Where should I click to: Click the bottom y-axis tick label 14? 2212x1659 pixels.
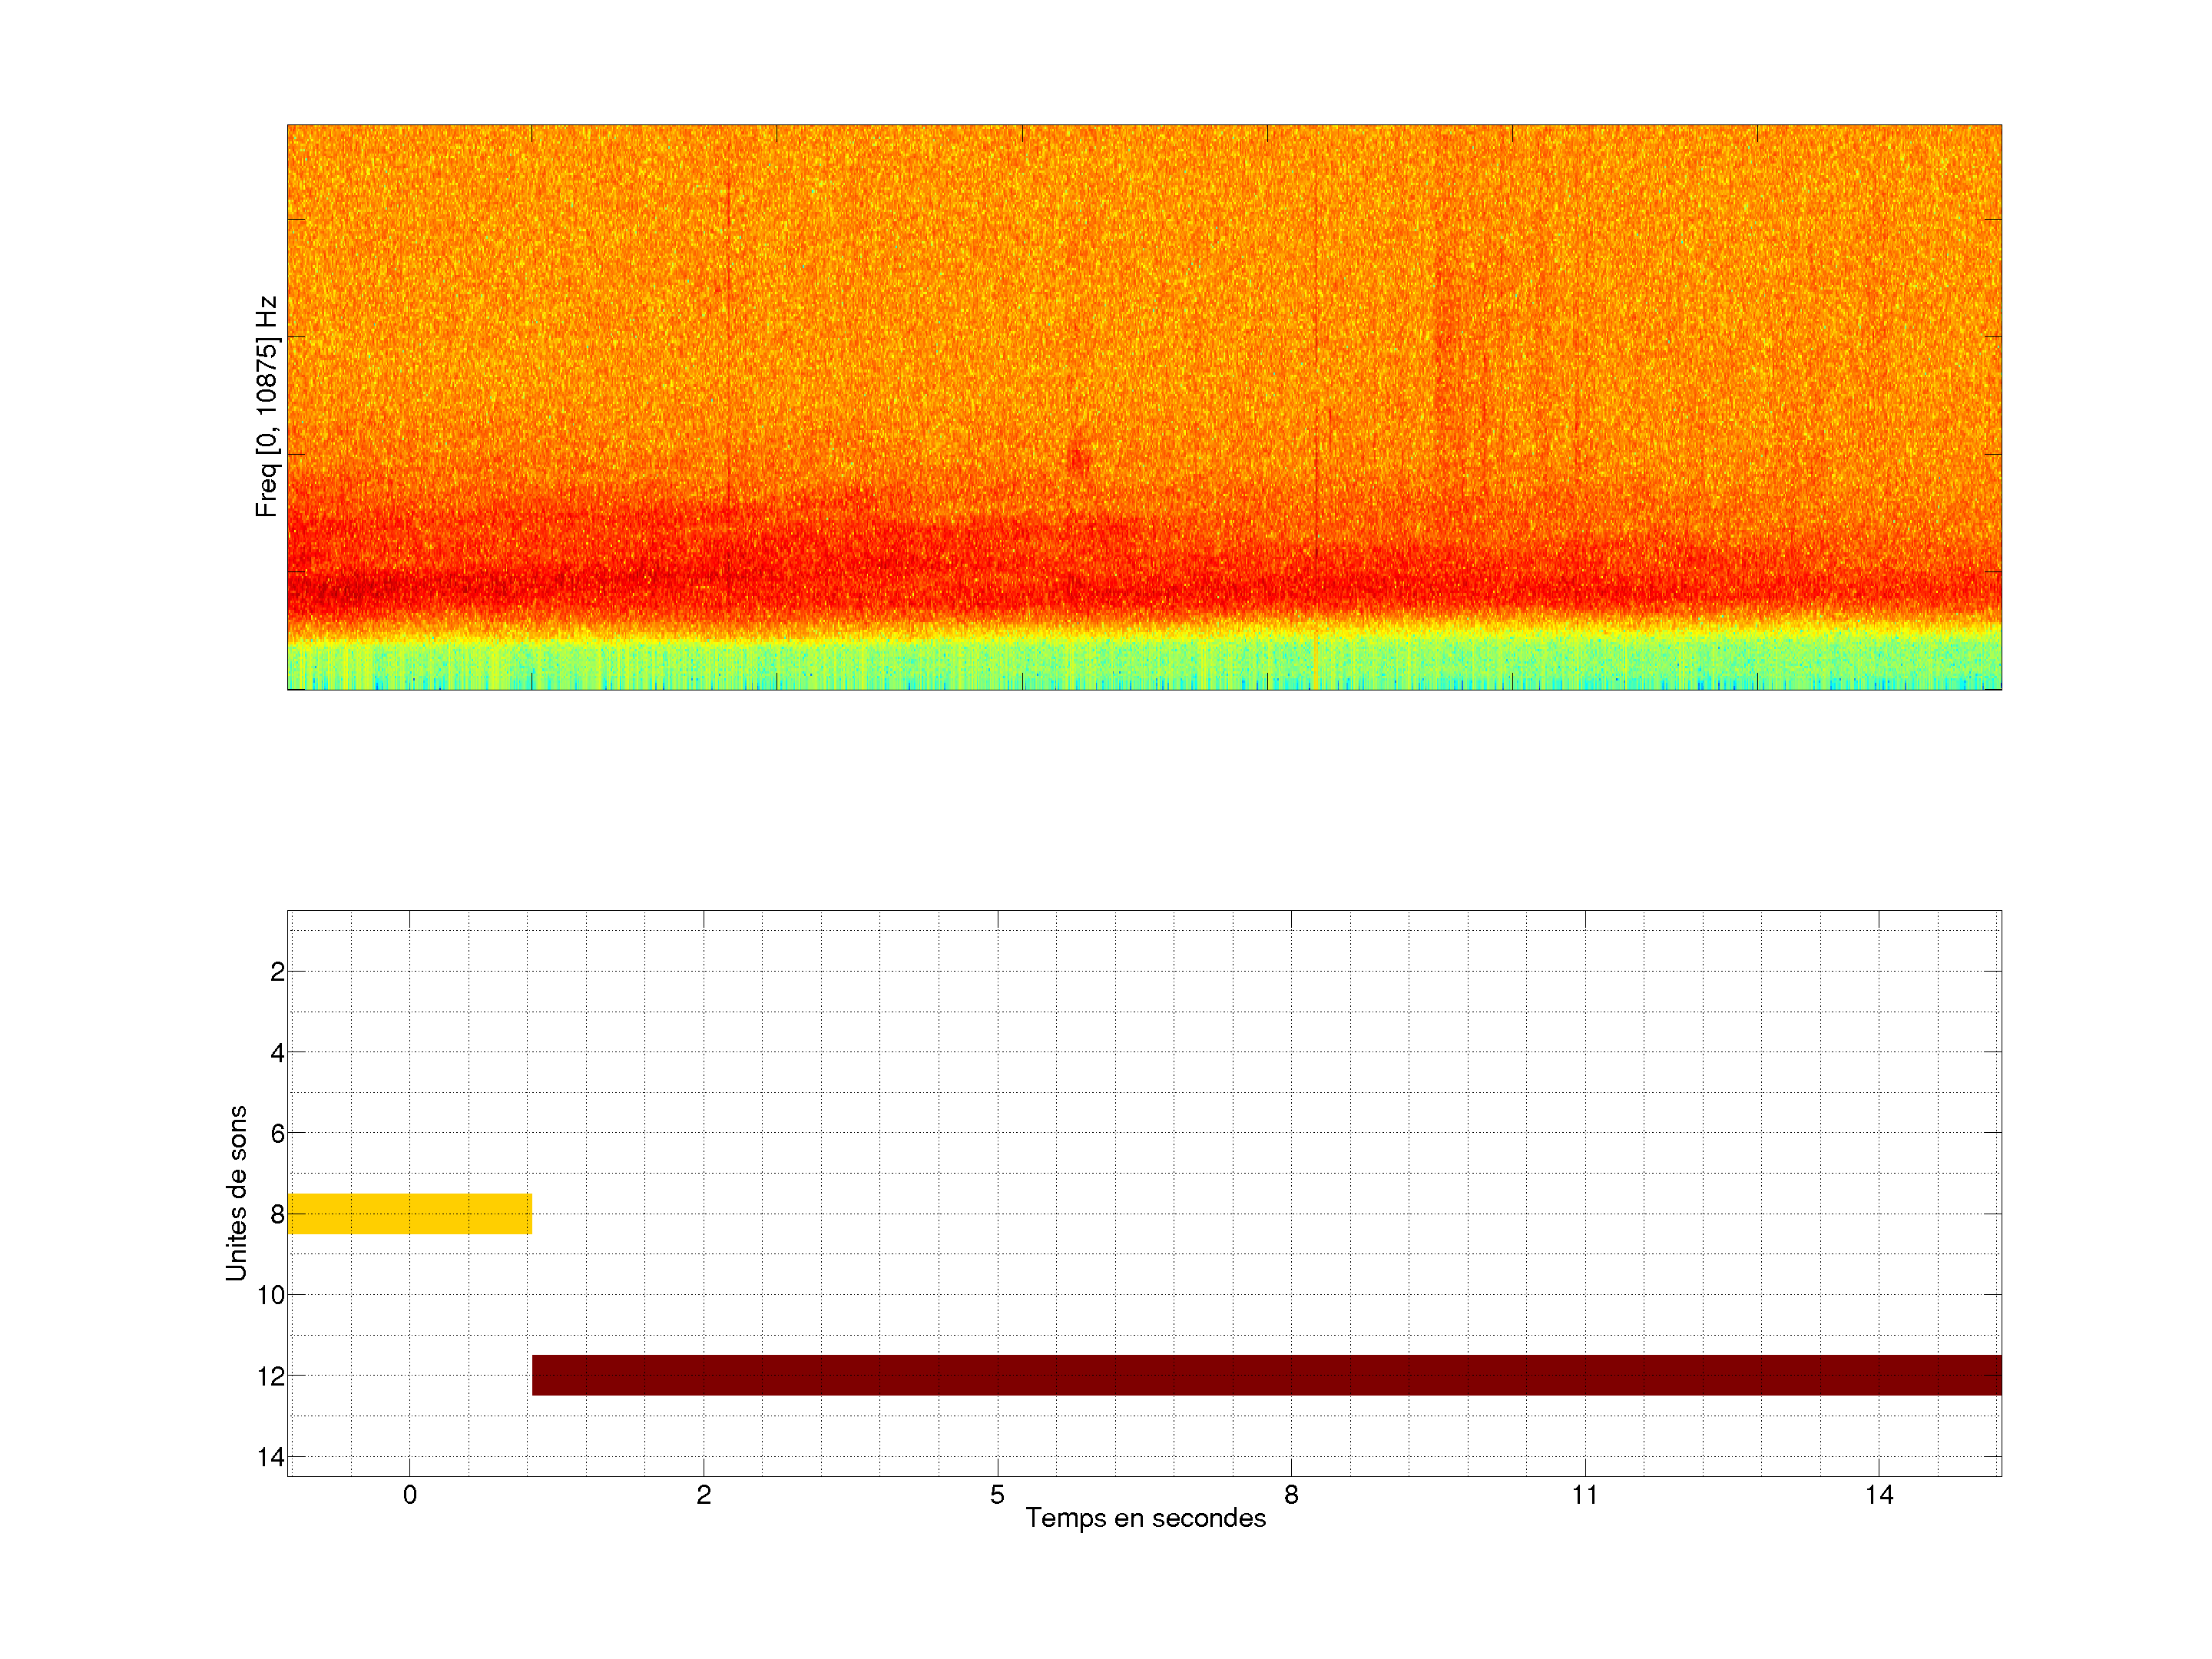coord(271,1457)
